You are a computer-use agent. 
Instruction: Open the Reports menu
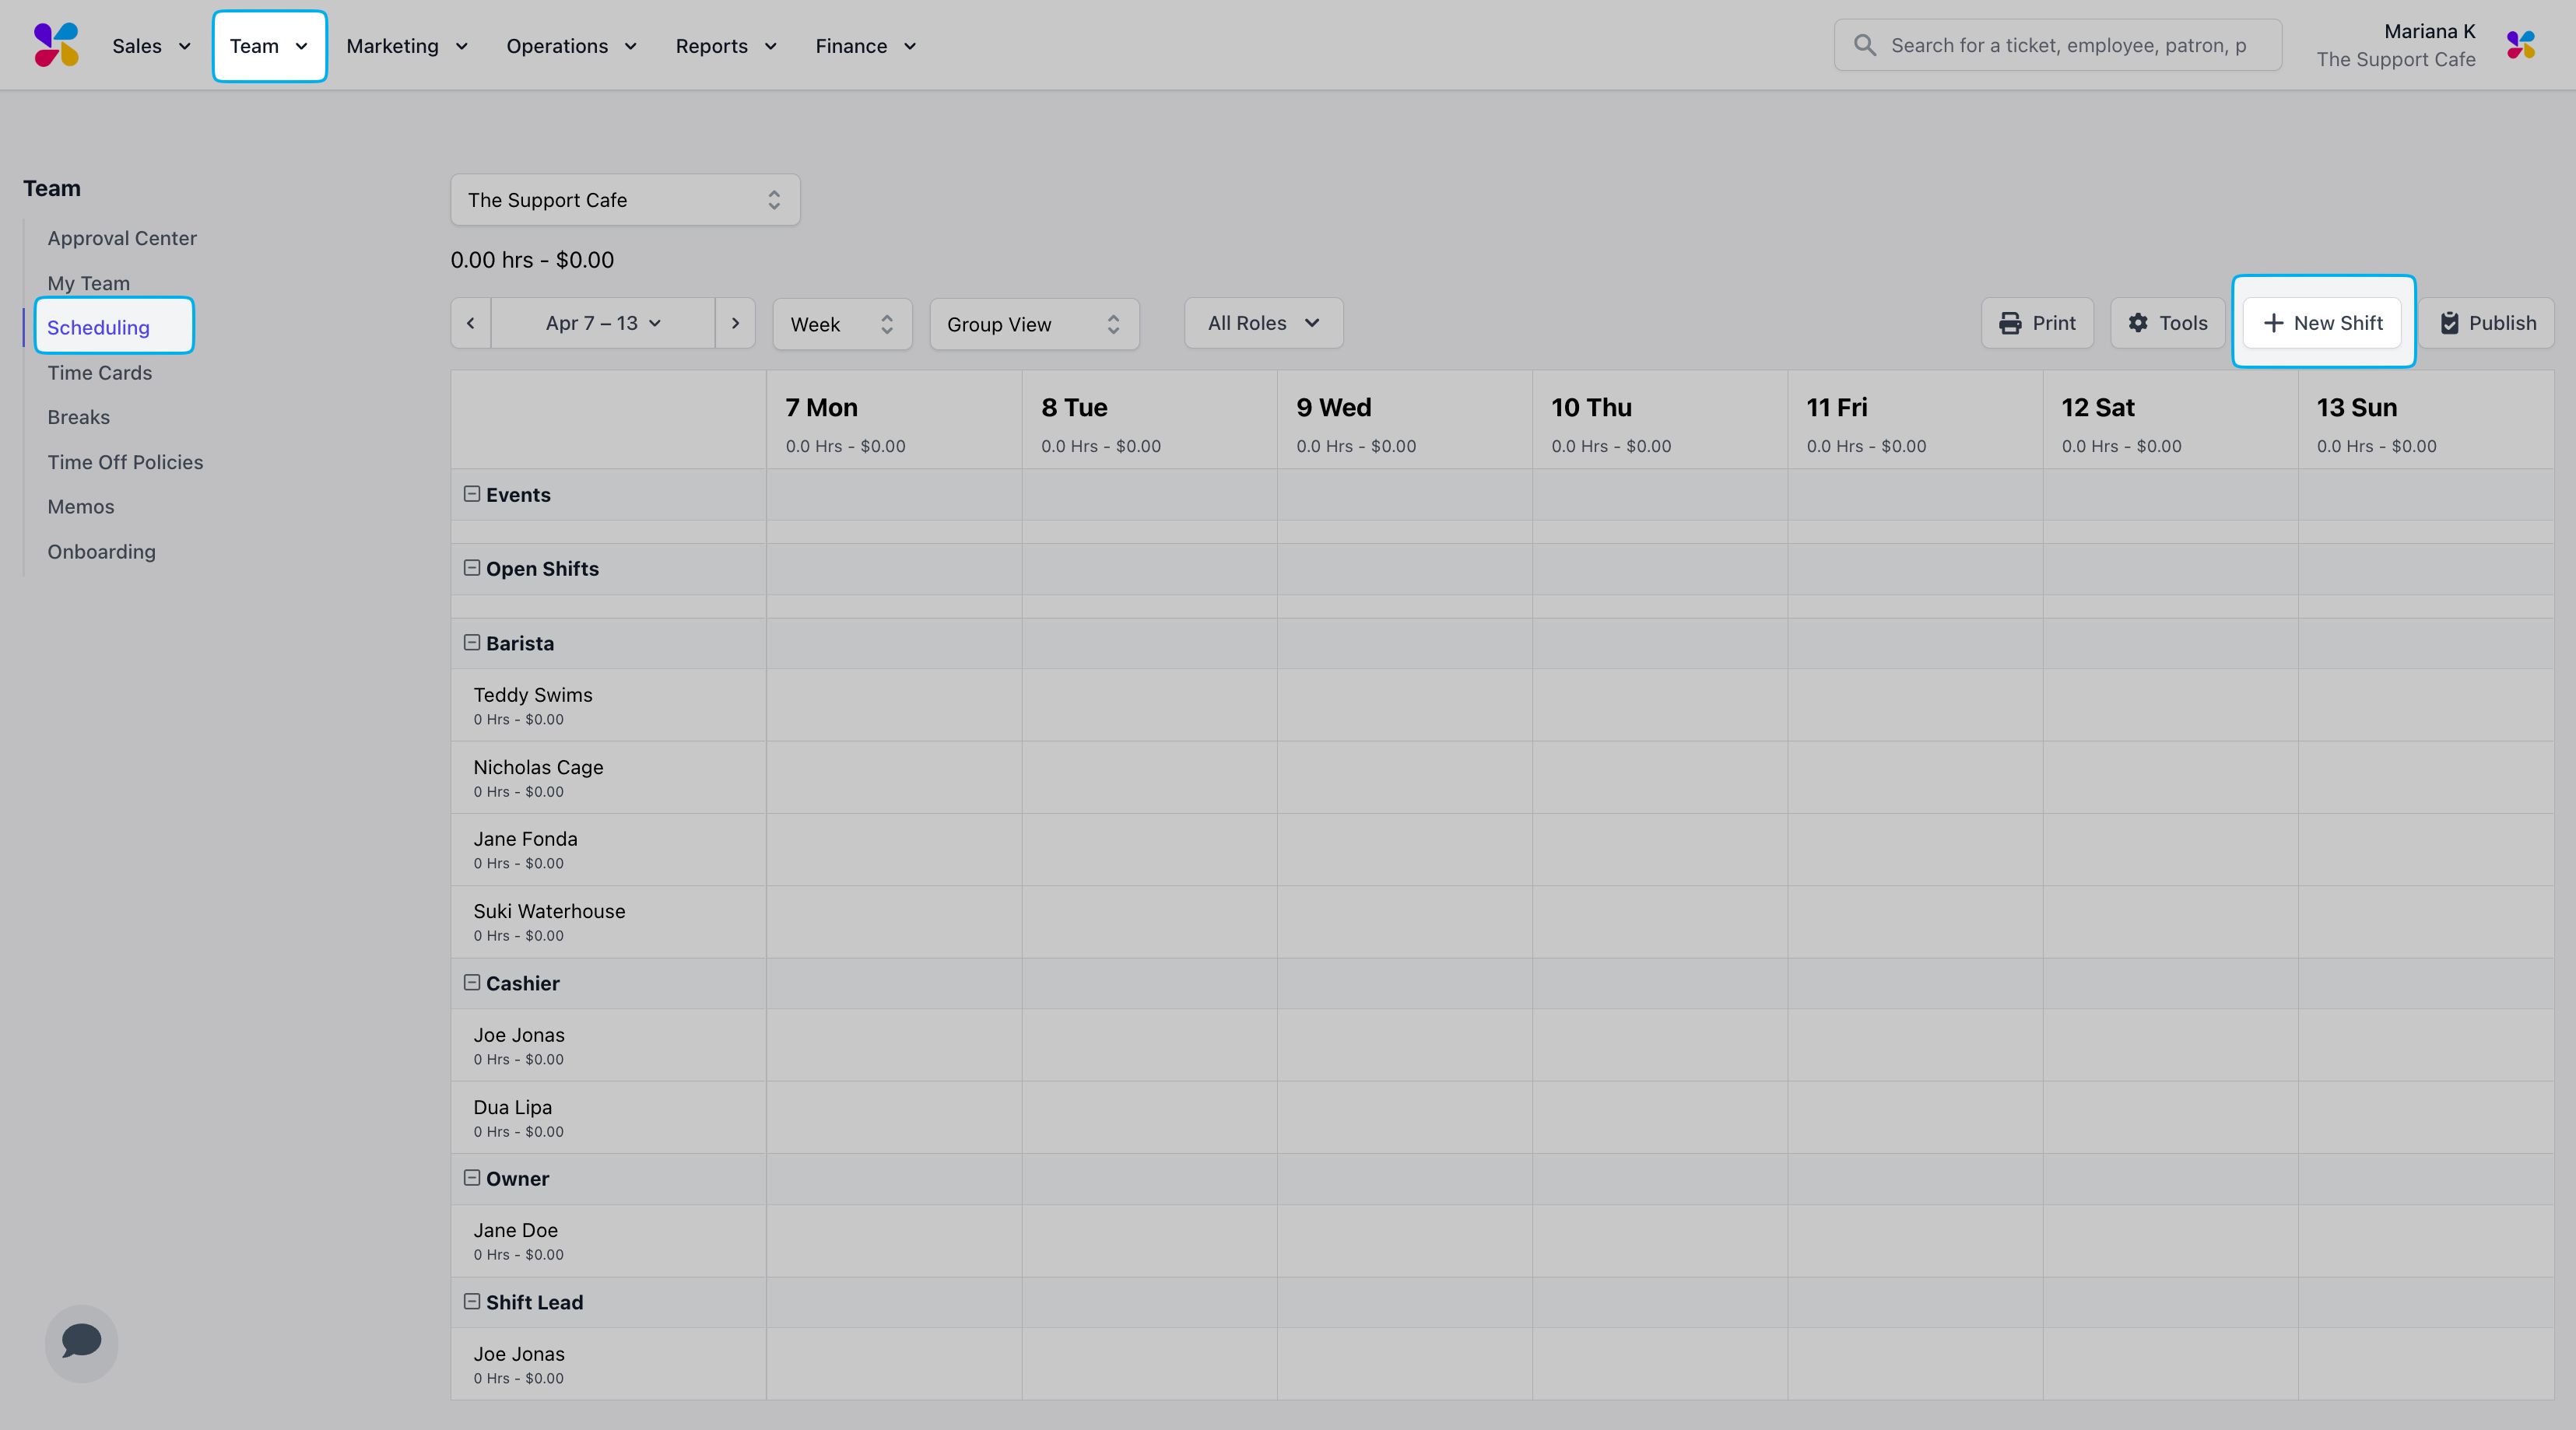725,46
